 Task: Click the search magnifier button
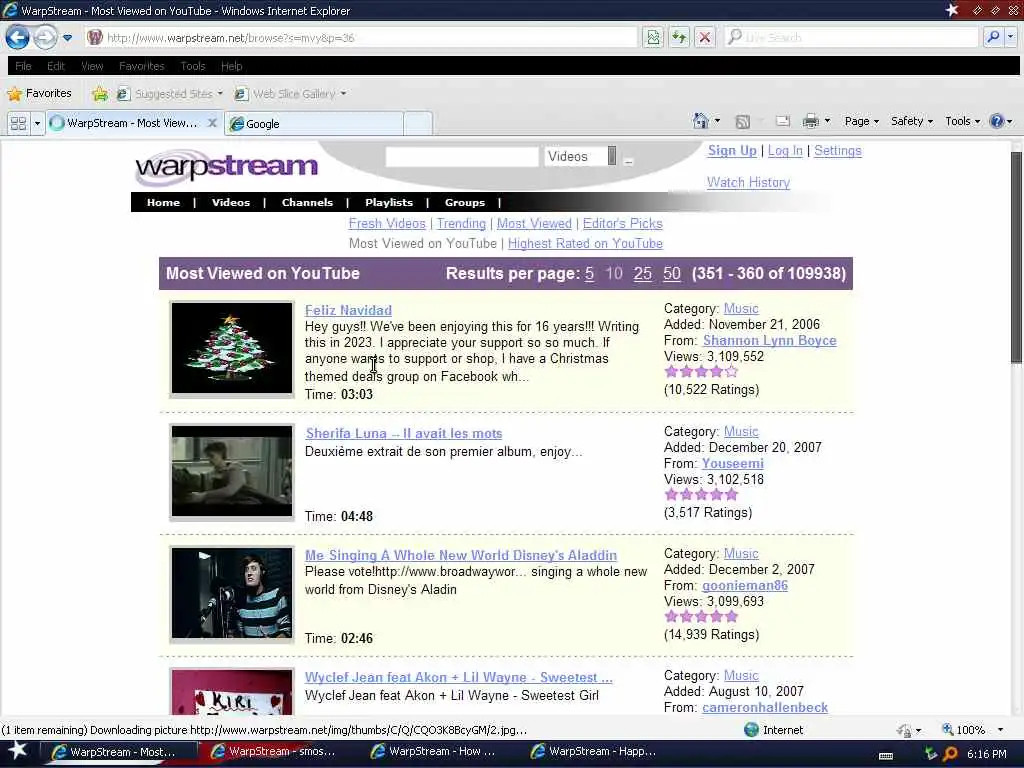(993, 37)
